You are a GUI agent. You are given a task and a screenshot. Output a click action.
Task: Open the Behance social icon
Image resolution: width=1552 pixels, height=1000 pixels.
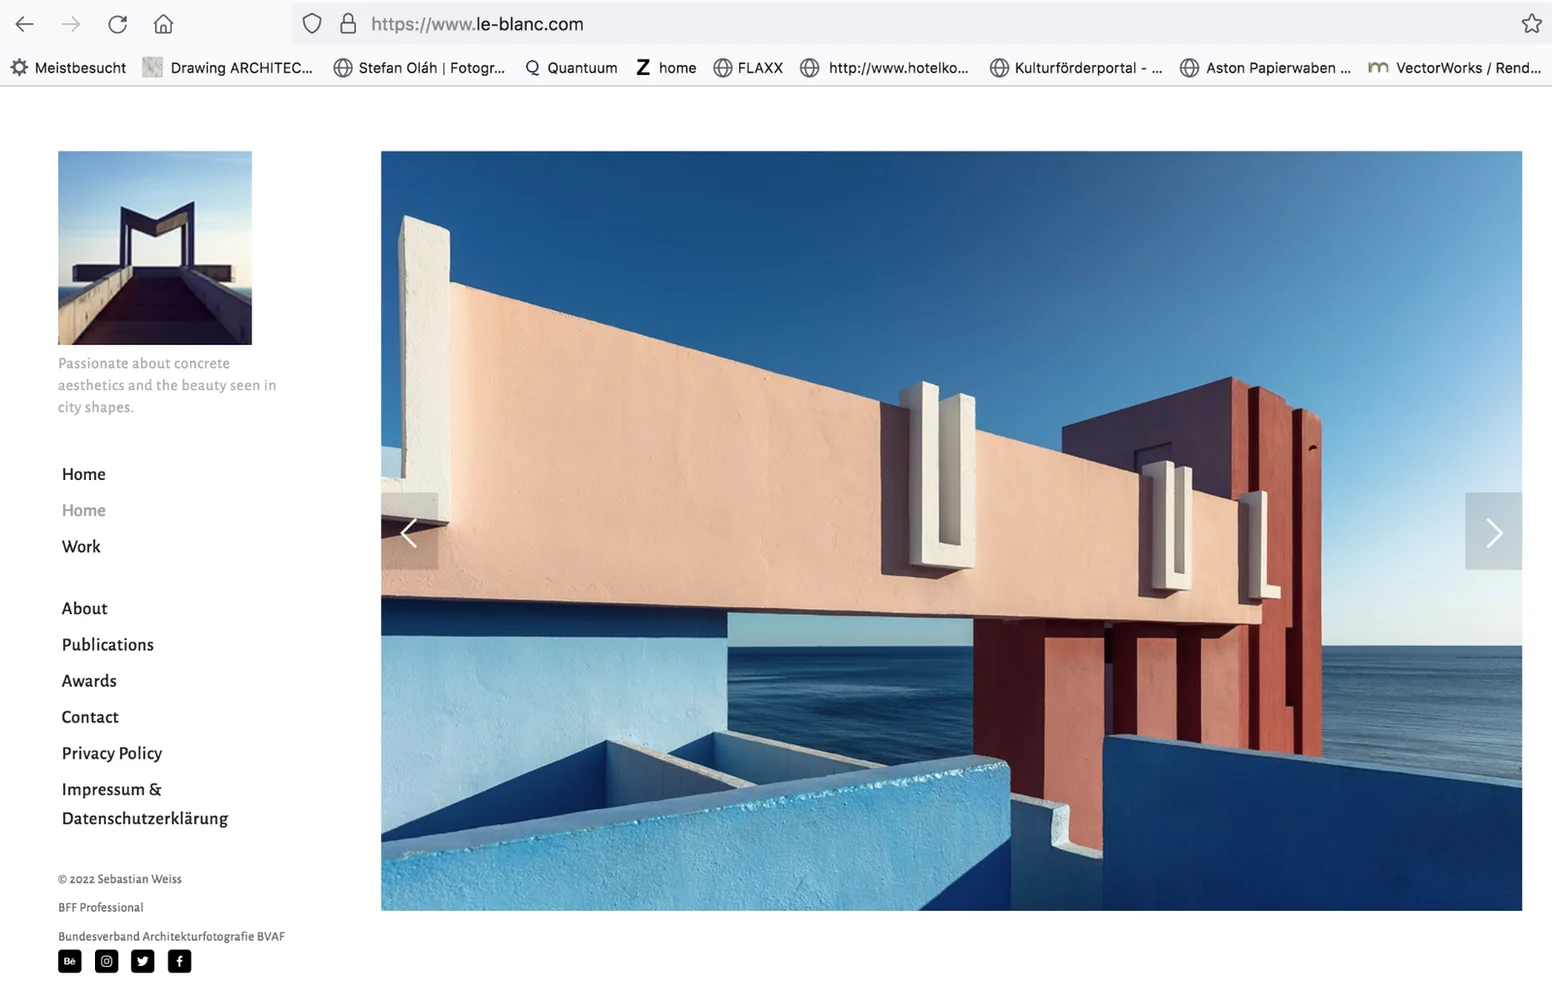[70, 961]
